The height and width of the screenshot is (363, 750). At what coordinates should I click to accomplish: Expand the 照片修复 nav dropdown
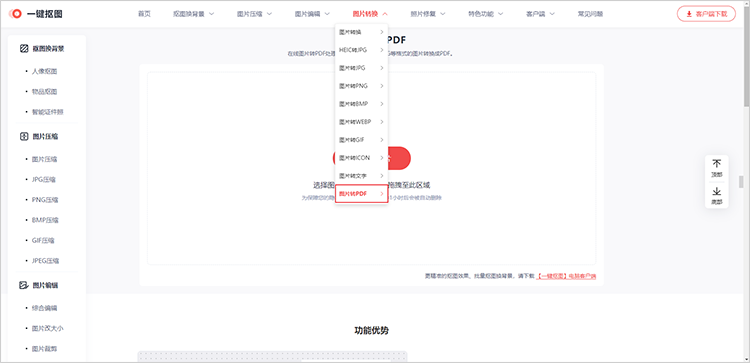click(x=428, y=14)
